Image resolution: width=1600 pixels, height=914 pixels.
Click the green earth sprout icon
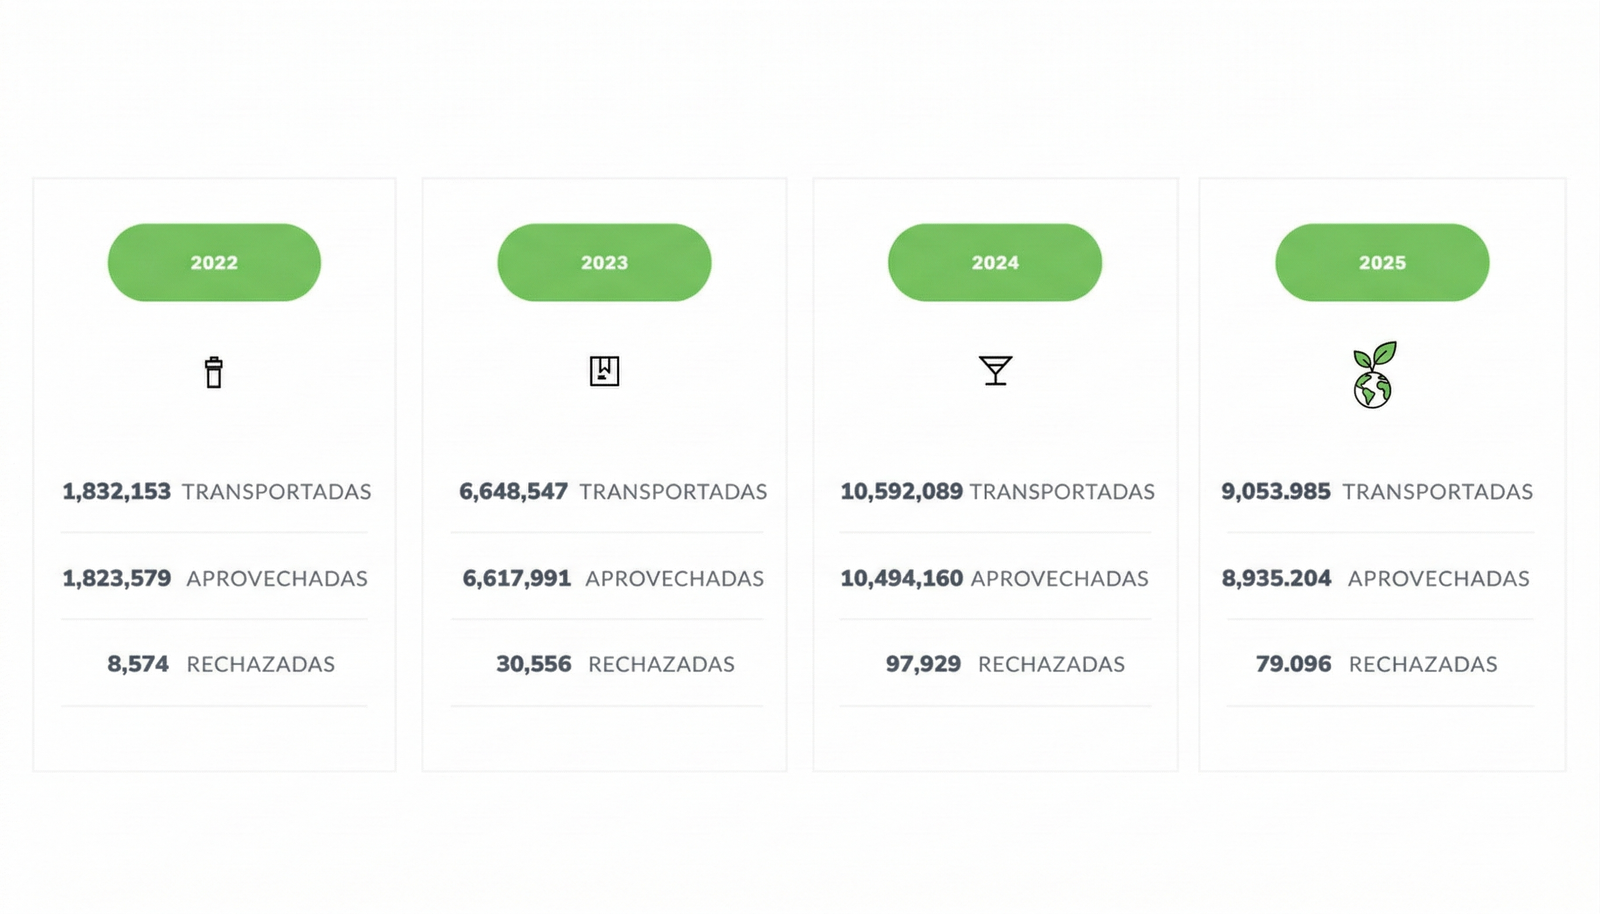1373,376
